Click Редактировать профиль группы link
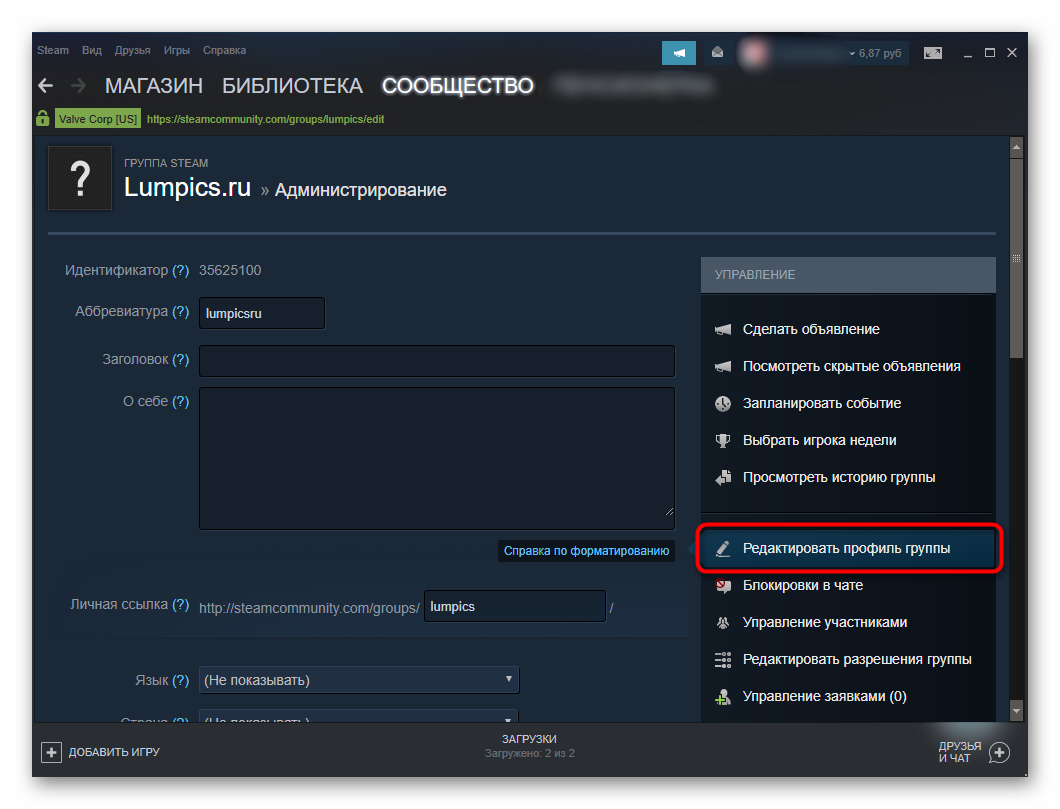Image resolution: width=1060 pixels, height=809 pixels. point(846,548)
